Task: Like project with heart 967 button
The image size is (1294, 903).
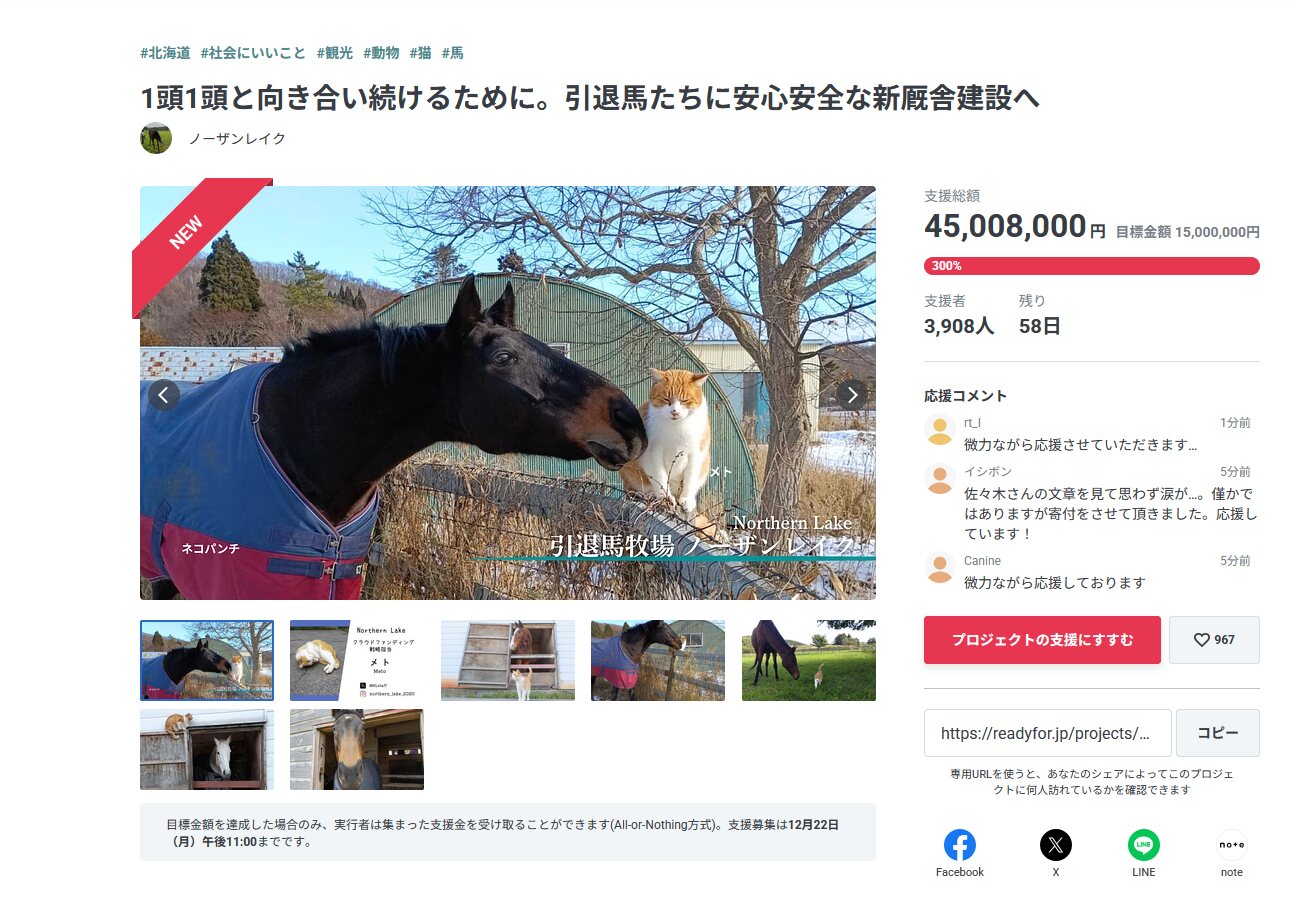Action: pos(1214,640)
